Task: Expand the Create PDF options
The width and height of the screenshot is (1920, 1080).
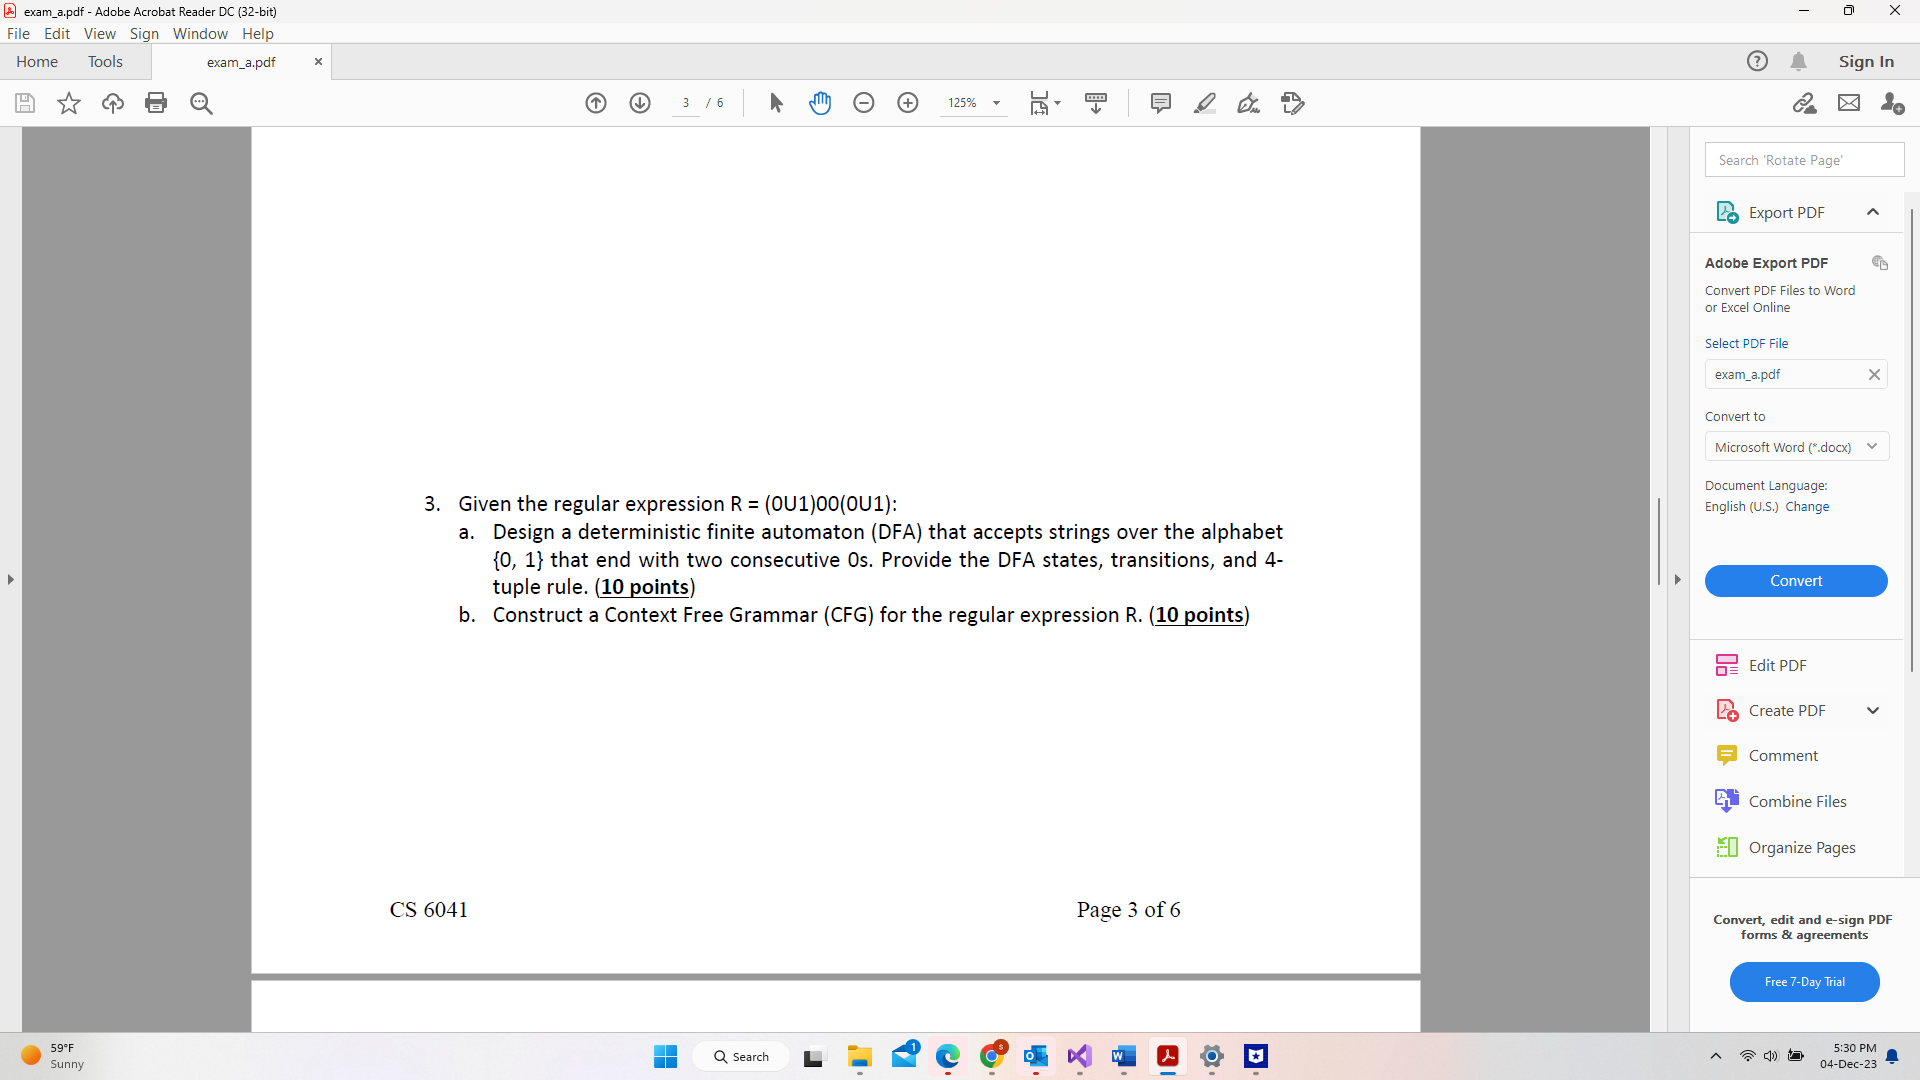Action: point(1873,710)
